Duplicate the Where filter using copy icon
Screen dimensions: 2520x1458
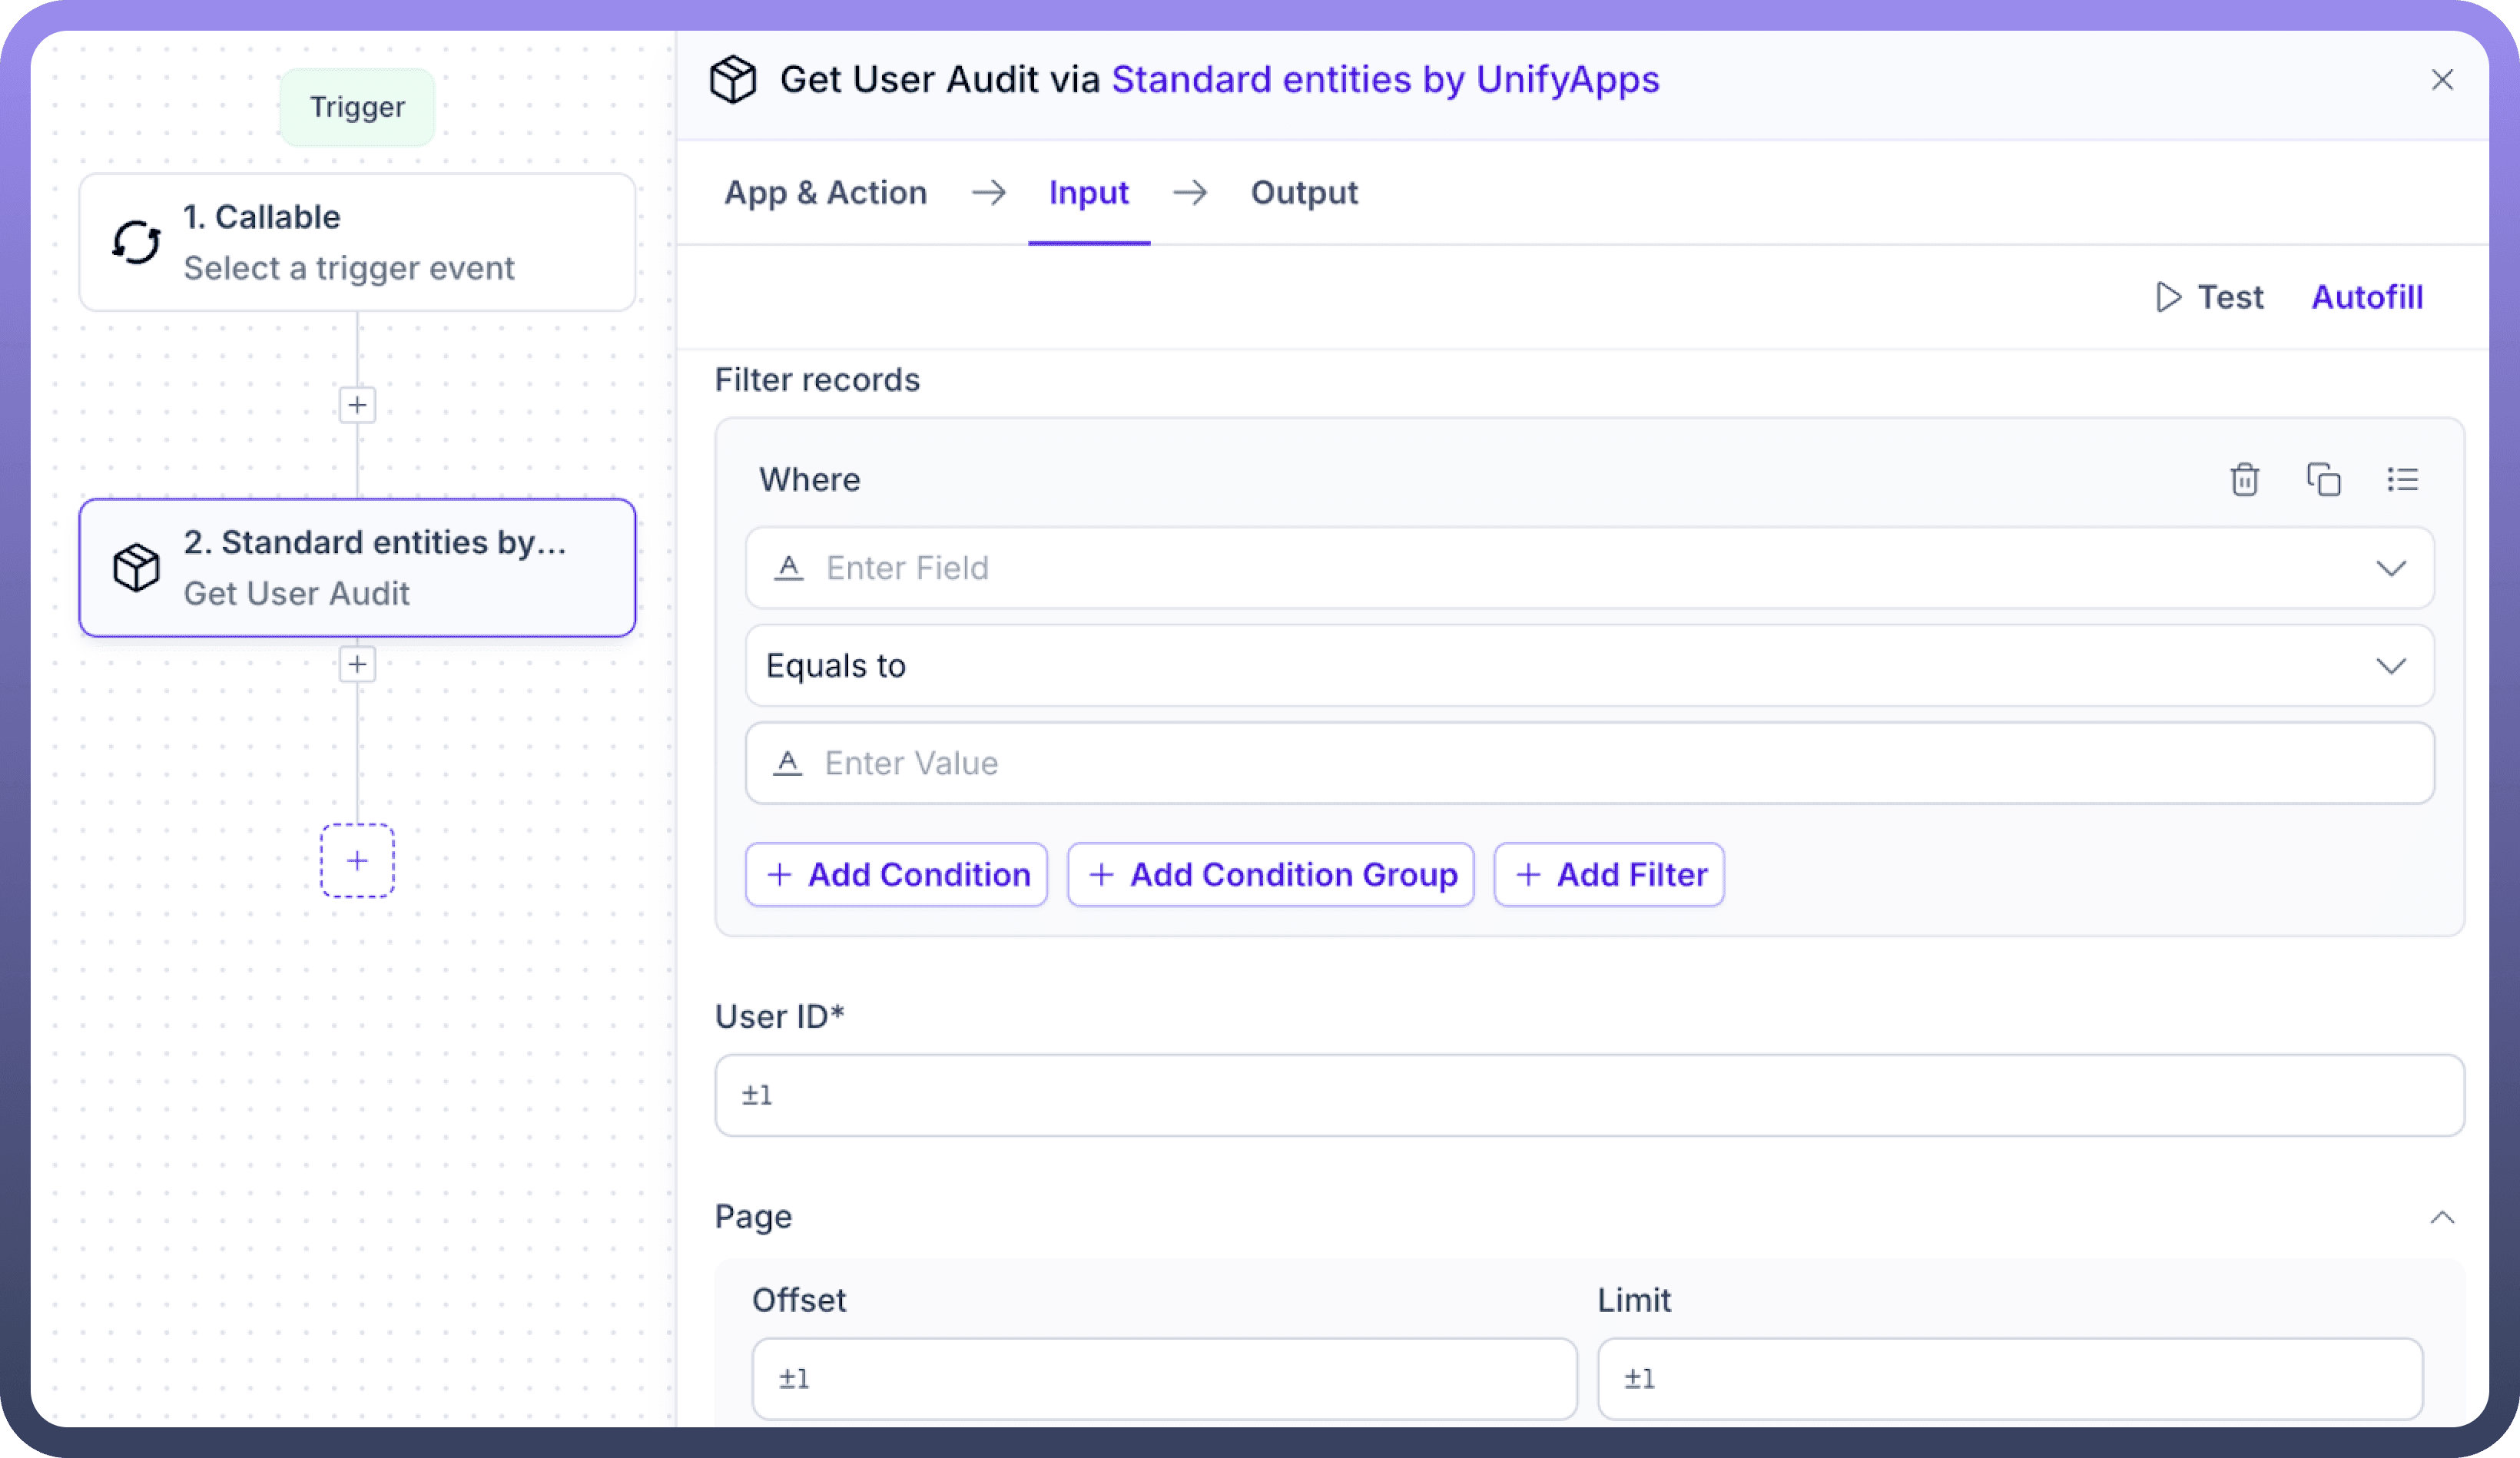click(x=2323, y=480)
